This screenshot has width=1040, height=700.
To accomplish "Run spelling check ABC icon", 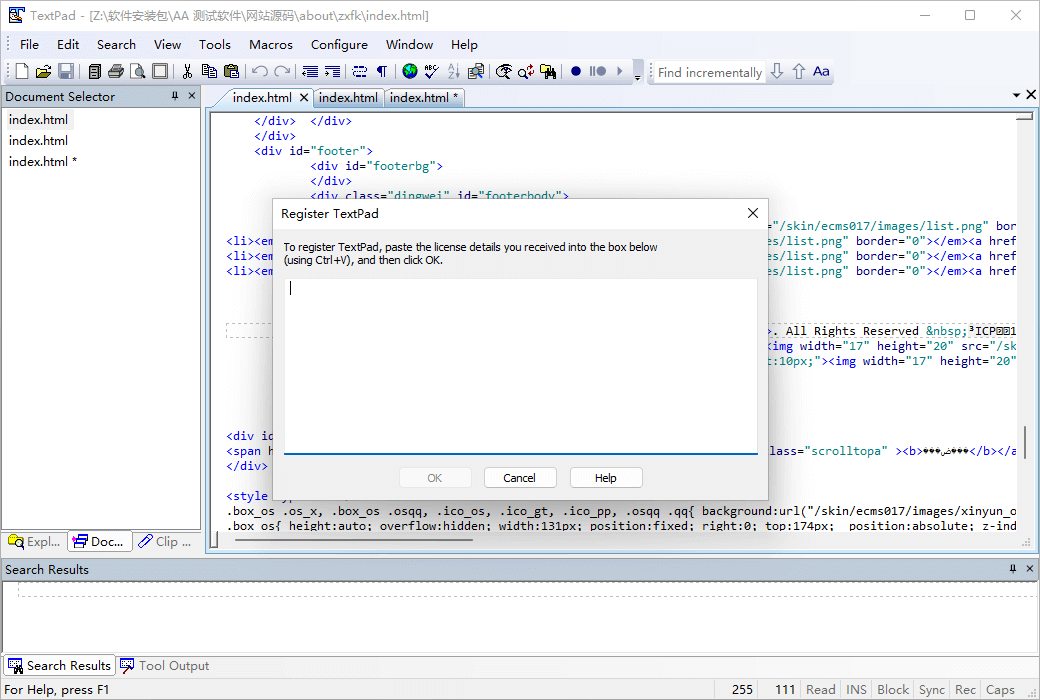I will click(432, 71).
